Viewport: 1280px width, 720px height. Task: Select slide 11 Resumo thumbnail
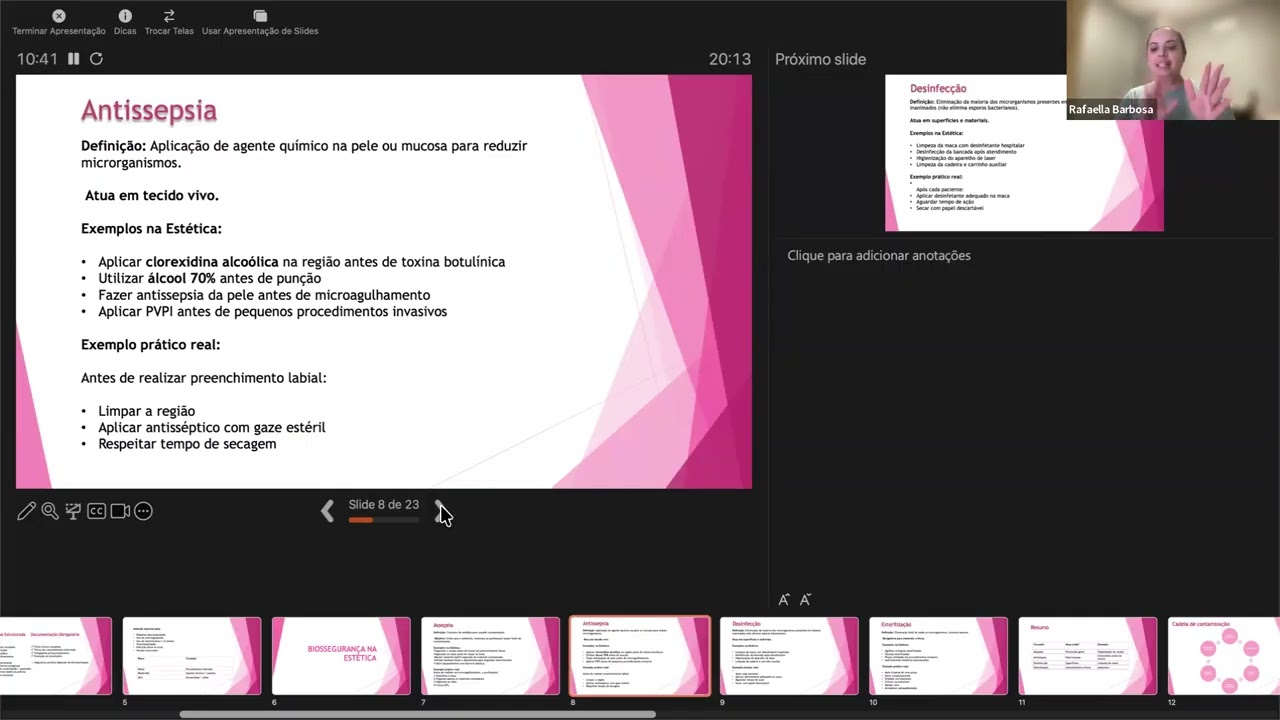(1088, 656)
